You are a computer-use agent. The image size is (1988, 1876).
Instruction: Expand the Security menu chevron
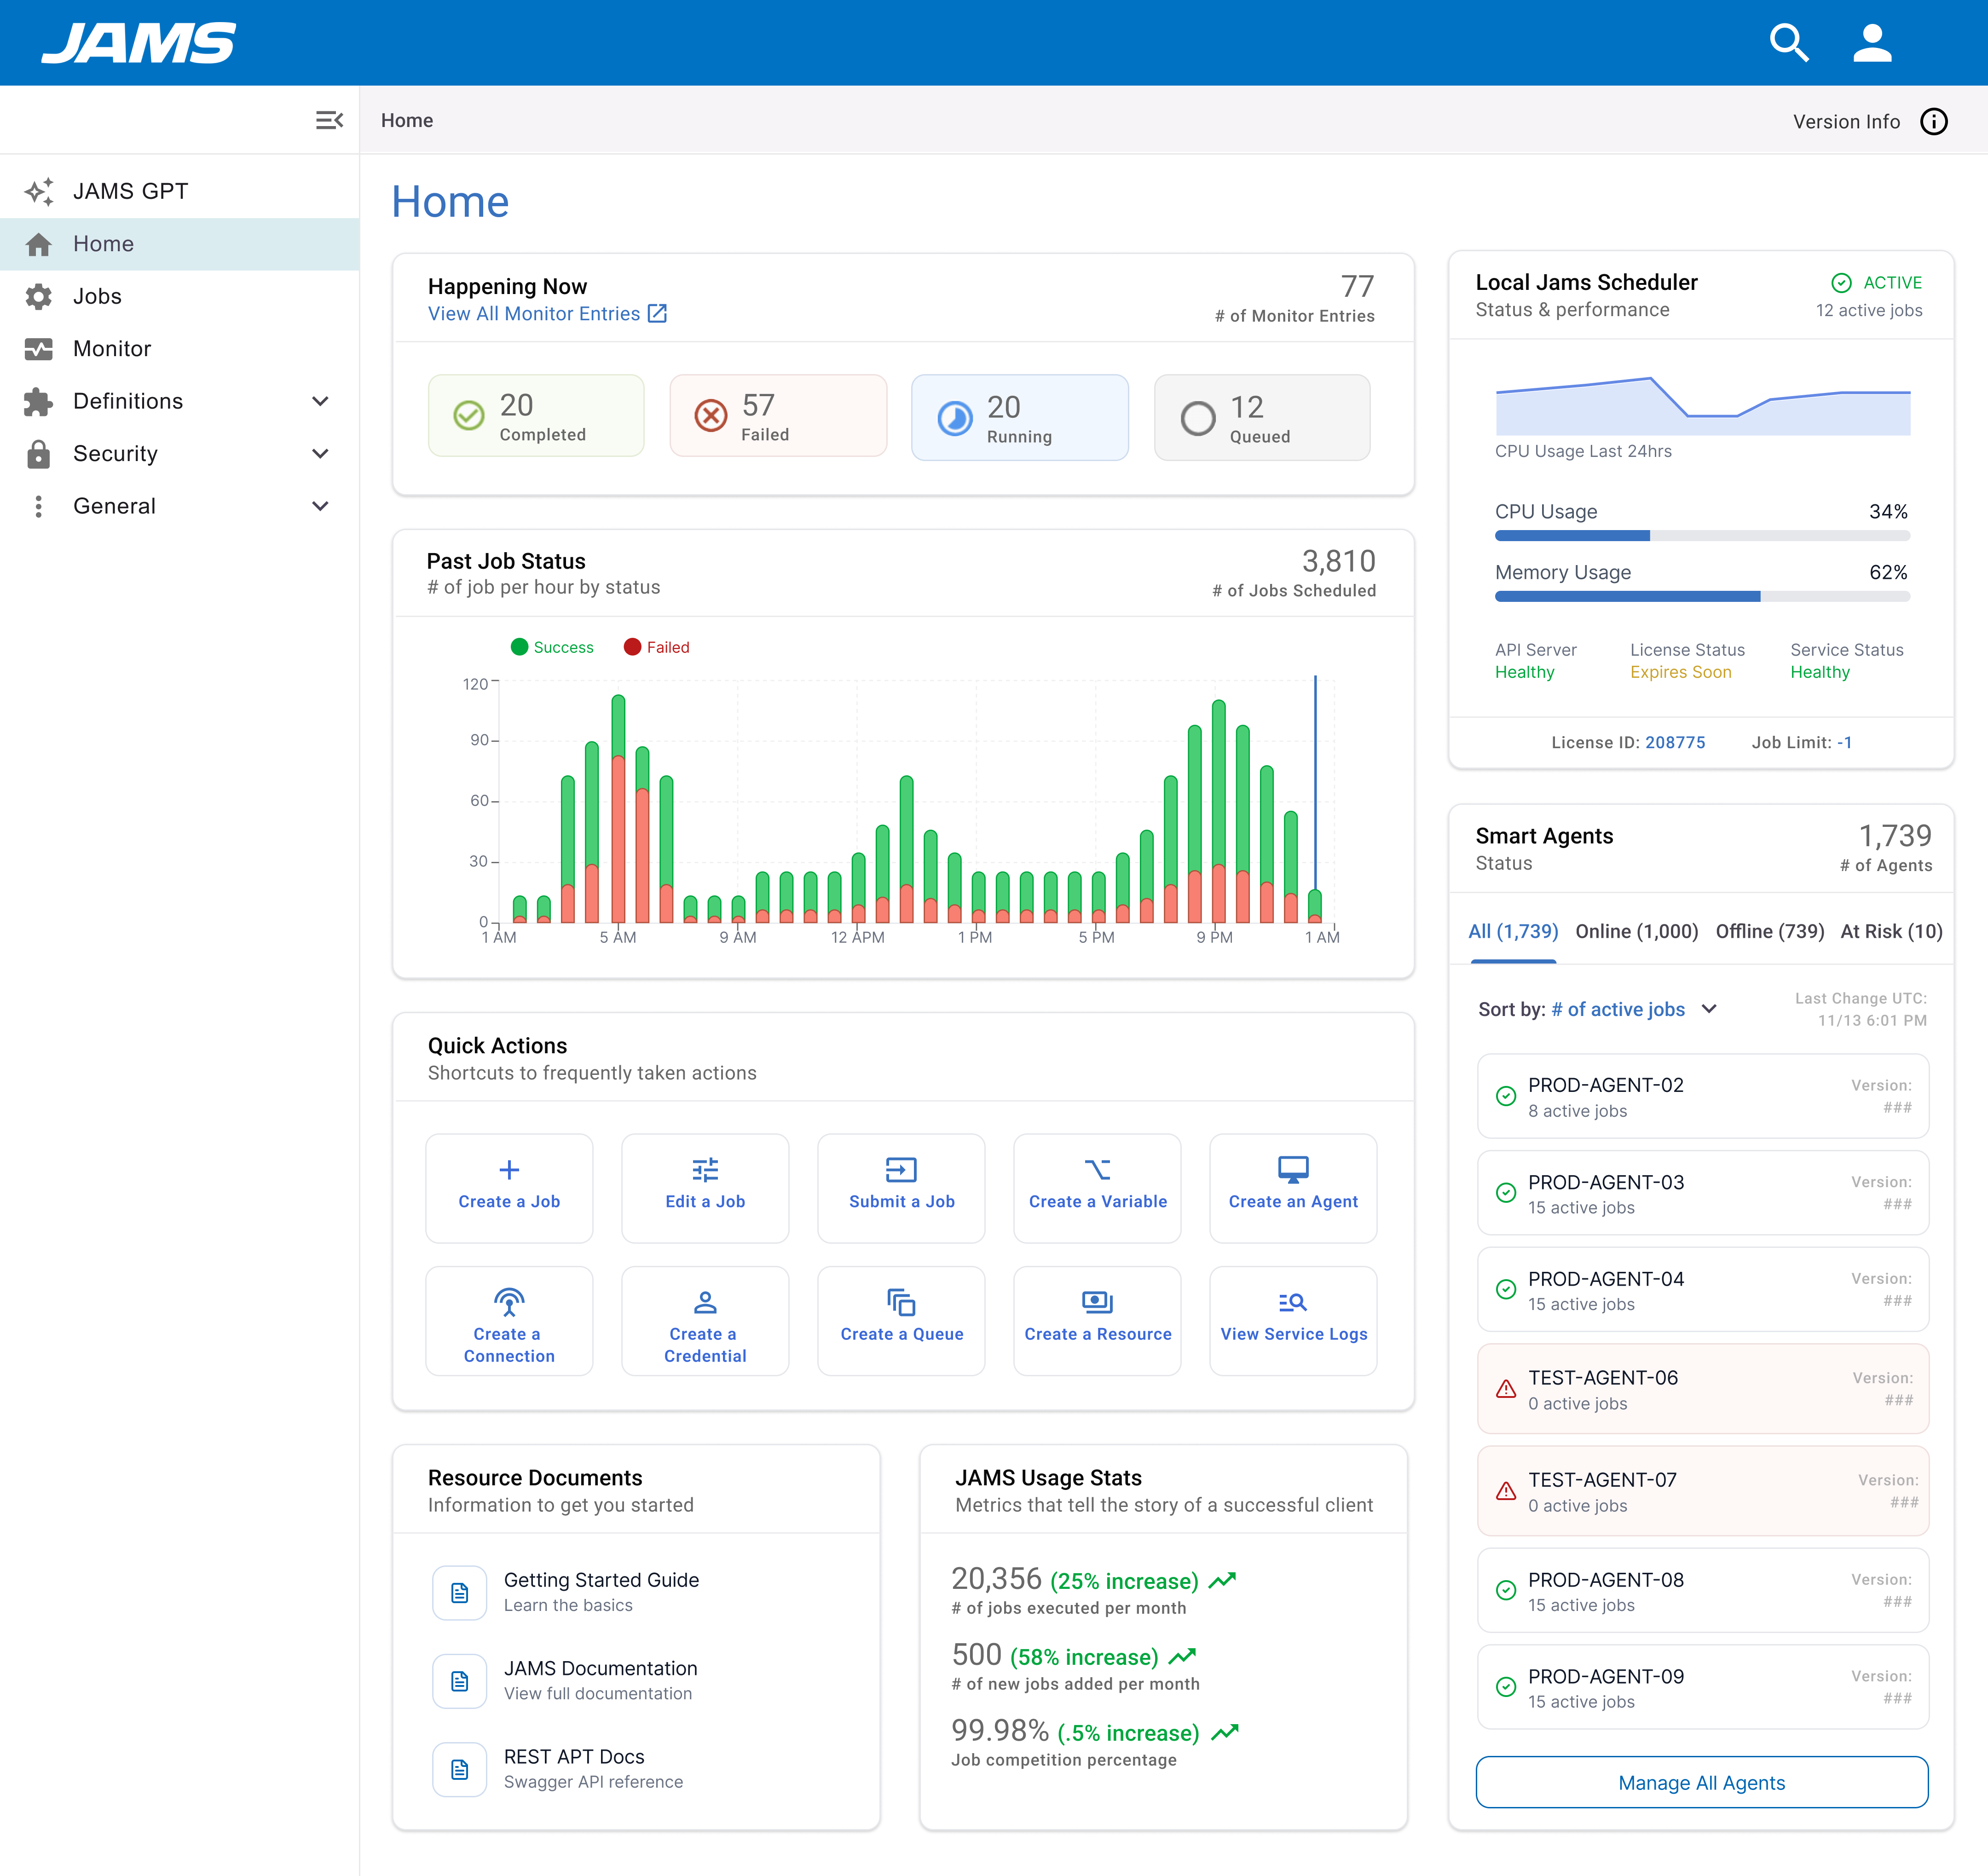coord(320,453)
